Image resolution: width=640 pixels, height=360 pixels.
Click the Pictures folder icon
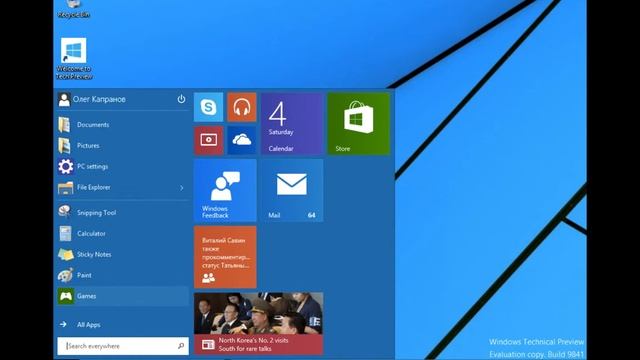(64, 145)
